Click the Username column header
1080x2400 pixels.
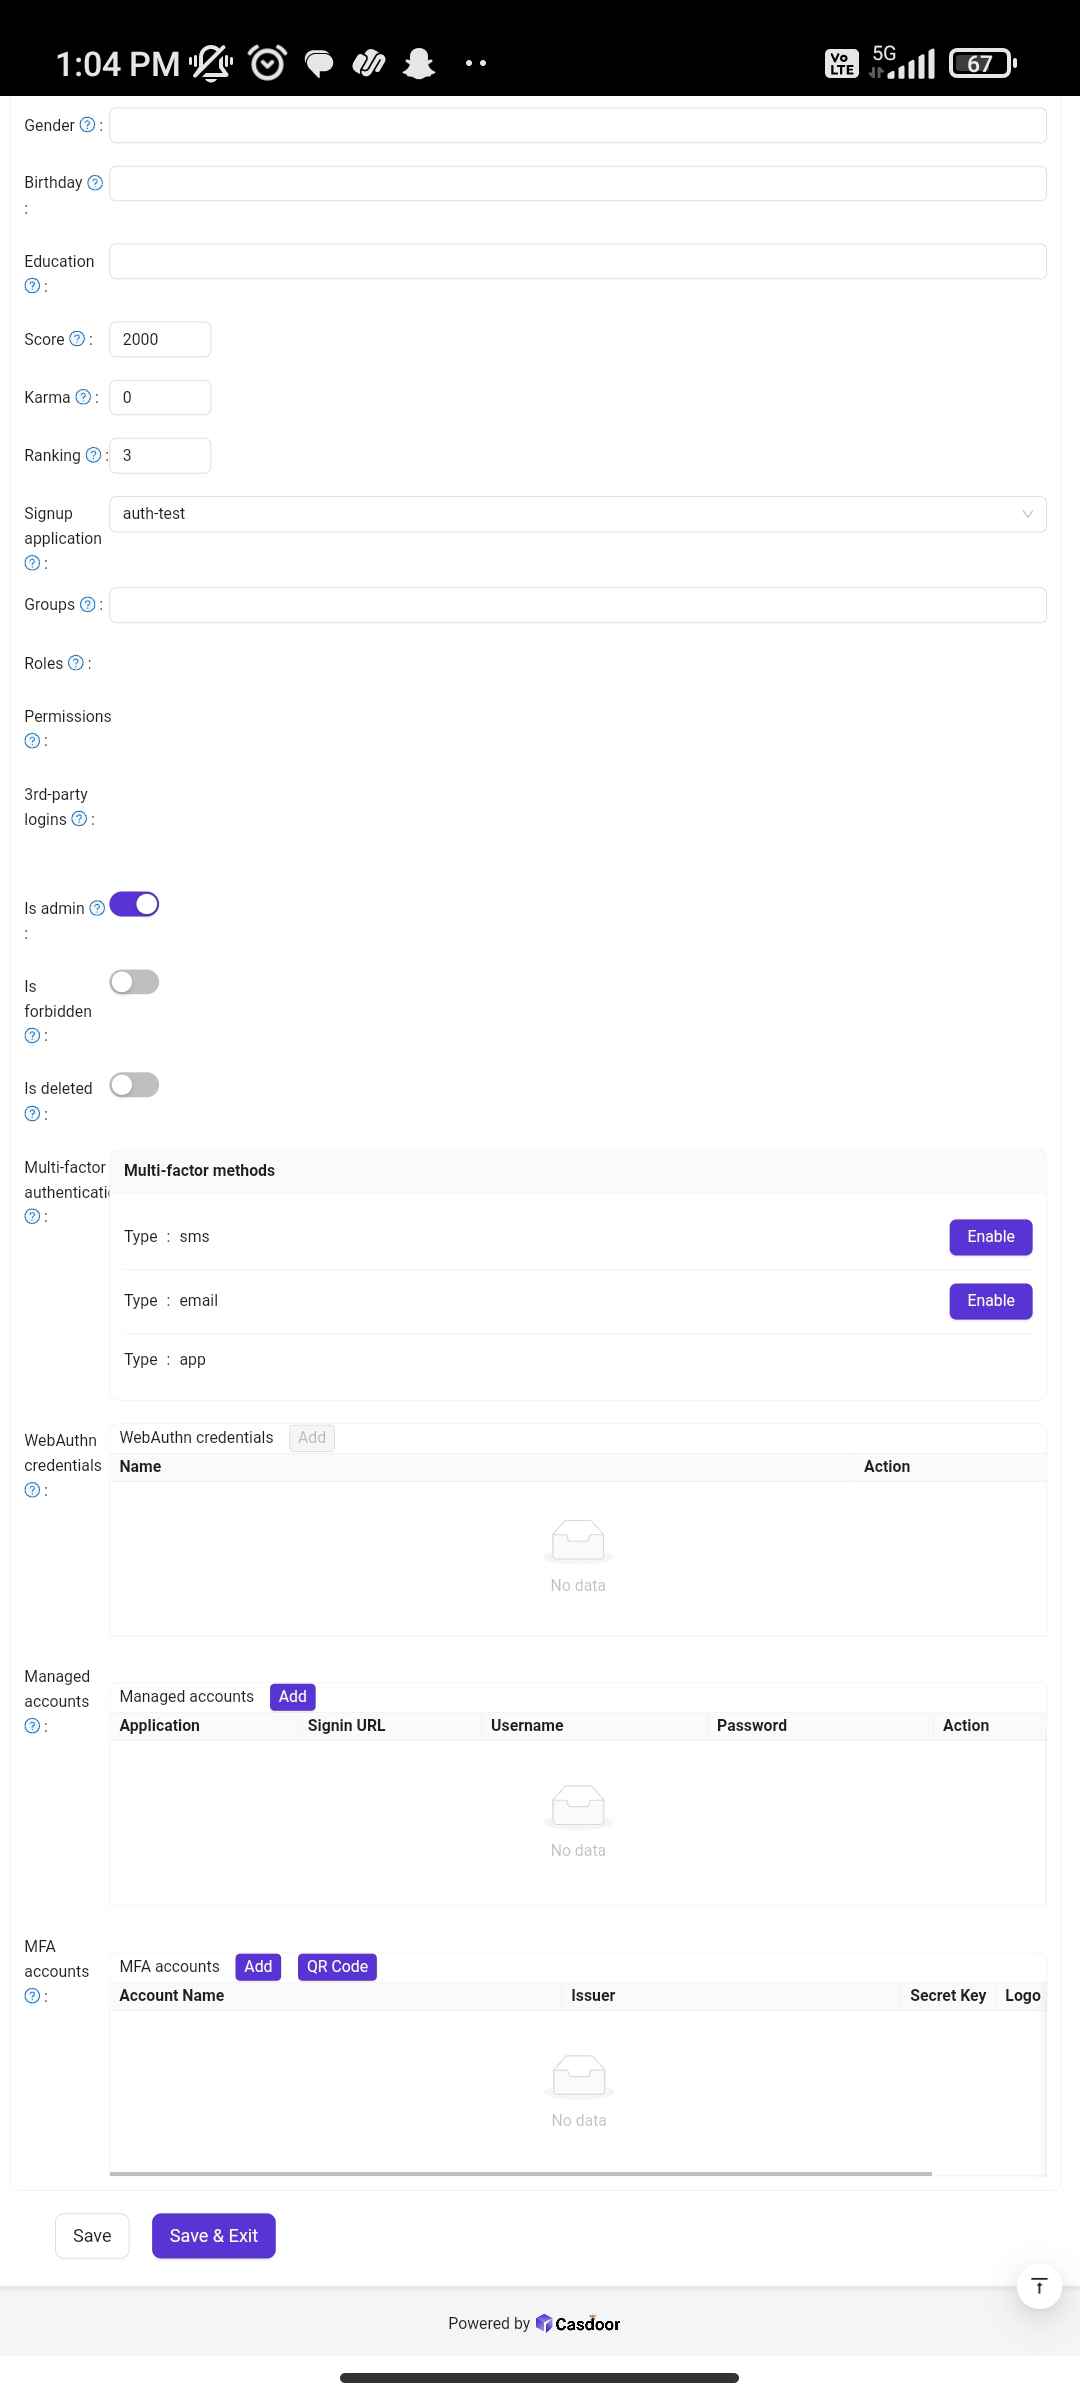click(527, 1726)
